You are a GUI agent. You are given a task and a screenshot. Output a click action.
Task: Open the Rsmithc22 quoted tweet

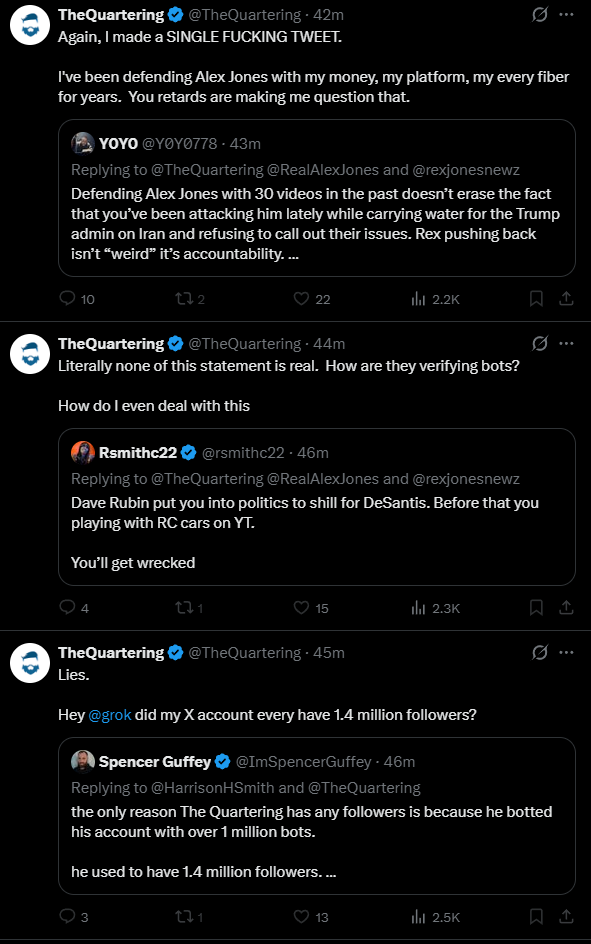coord(317,507)
